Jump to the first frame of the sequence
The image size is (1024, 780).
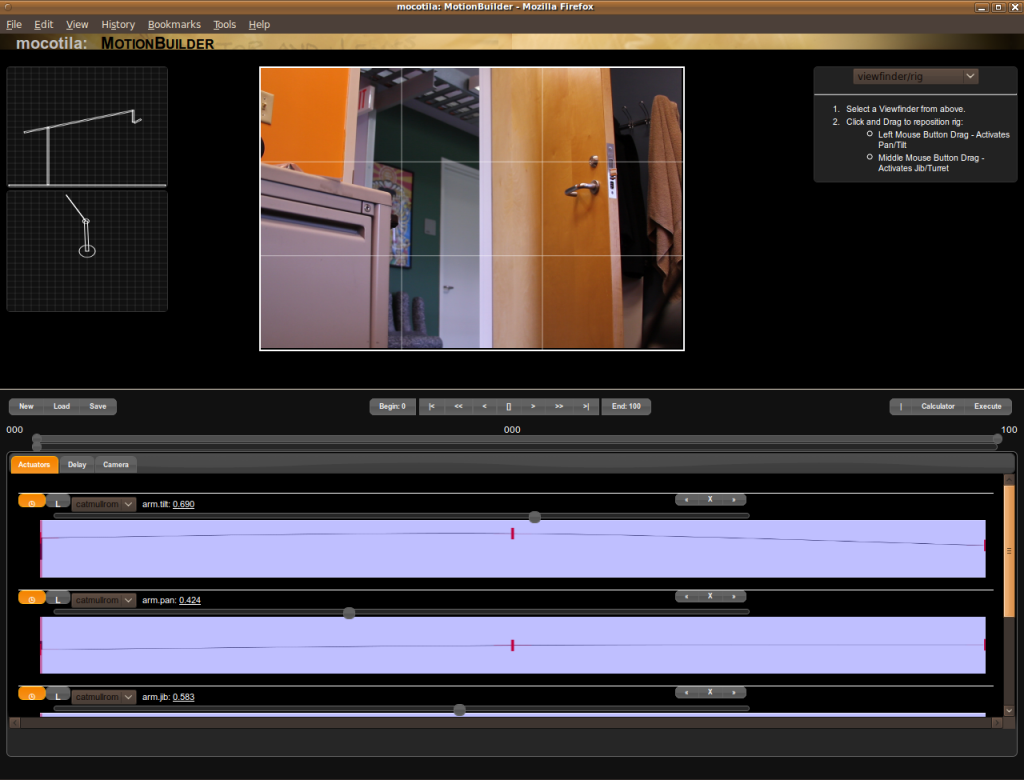click(x=432, y=406)
